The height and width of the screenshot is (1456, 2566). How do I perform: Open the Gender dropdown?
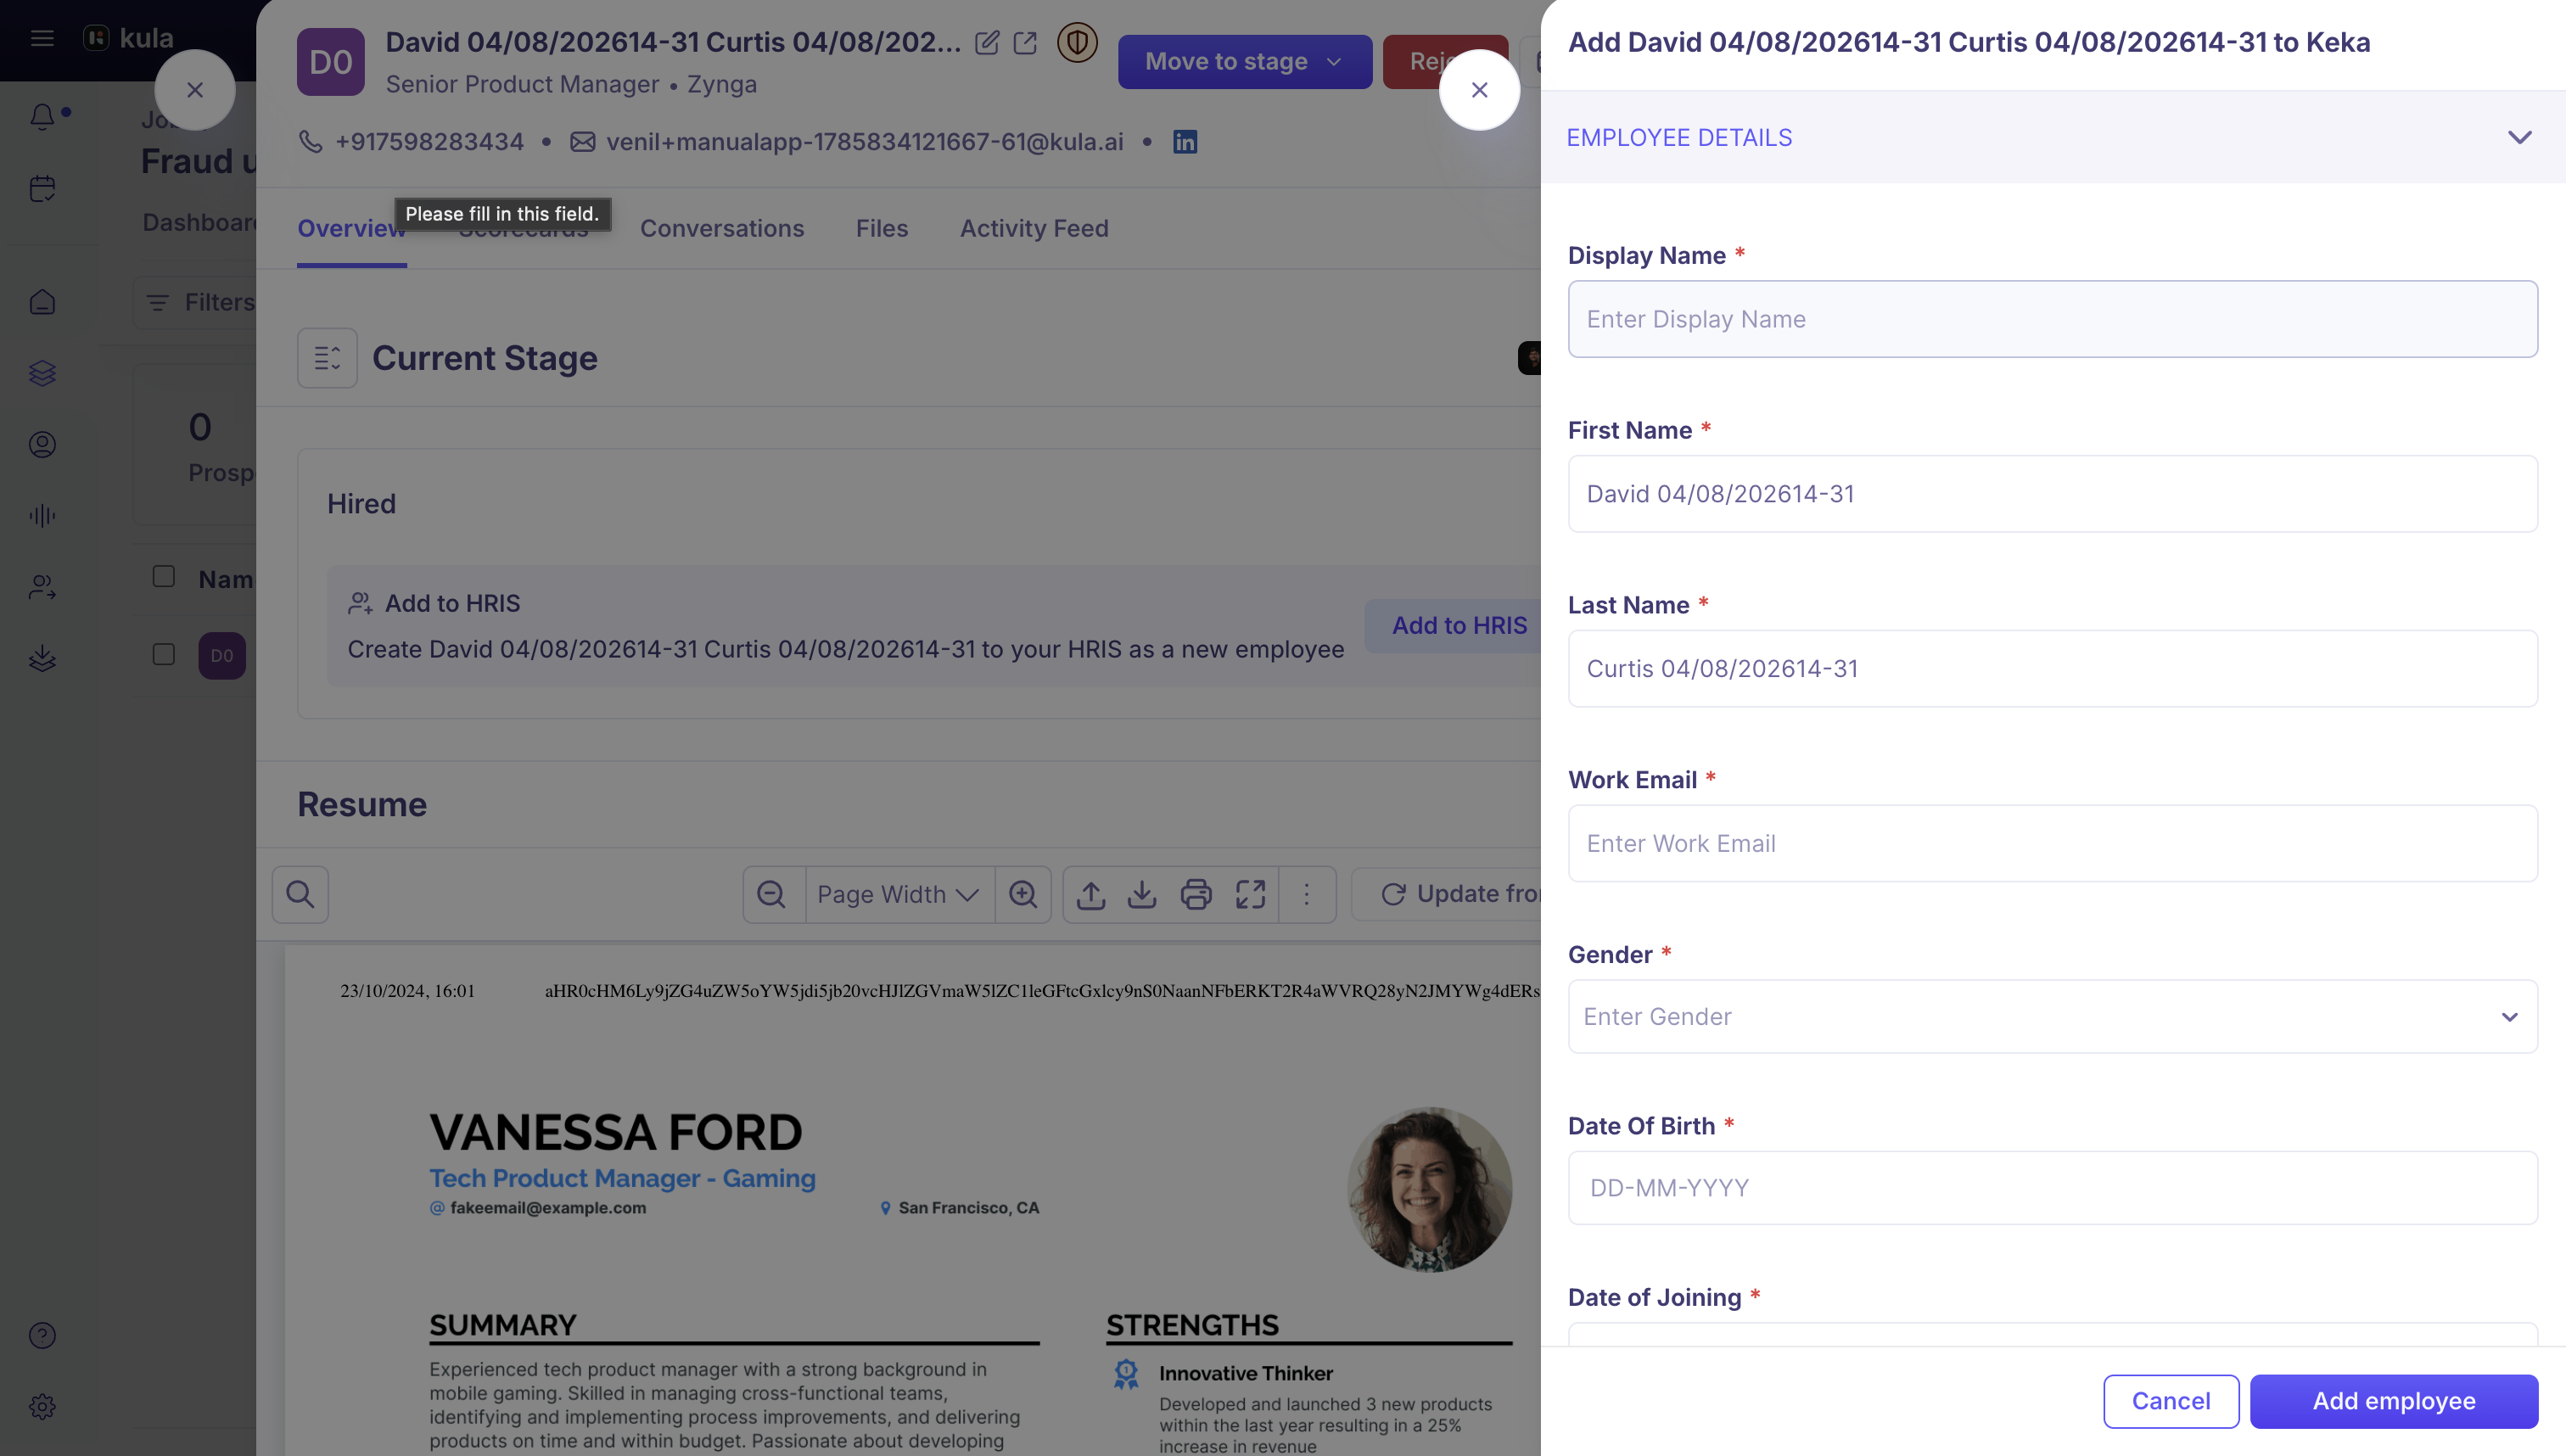pyautogui.click(x=2052, y=1016)
